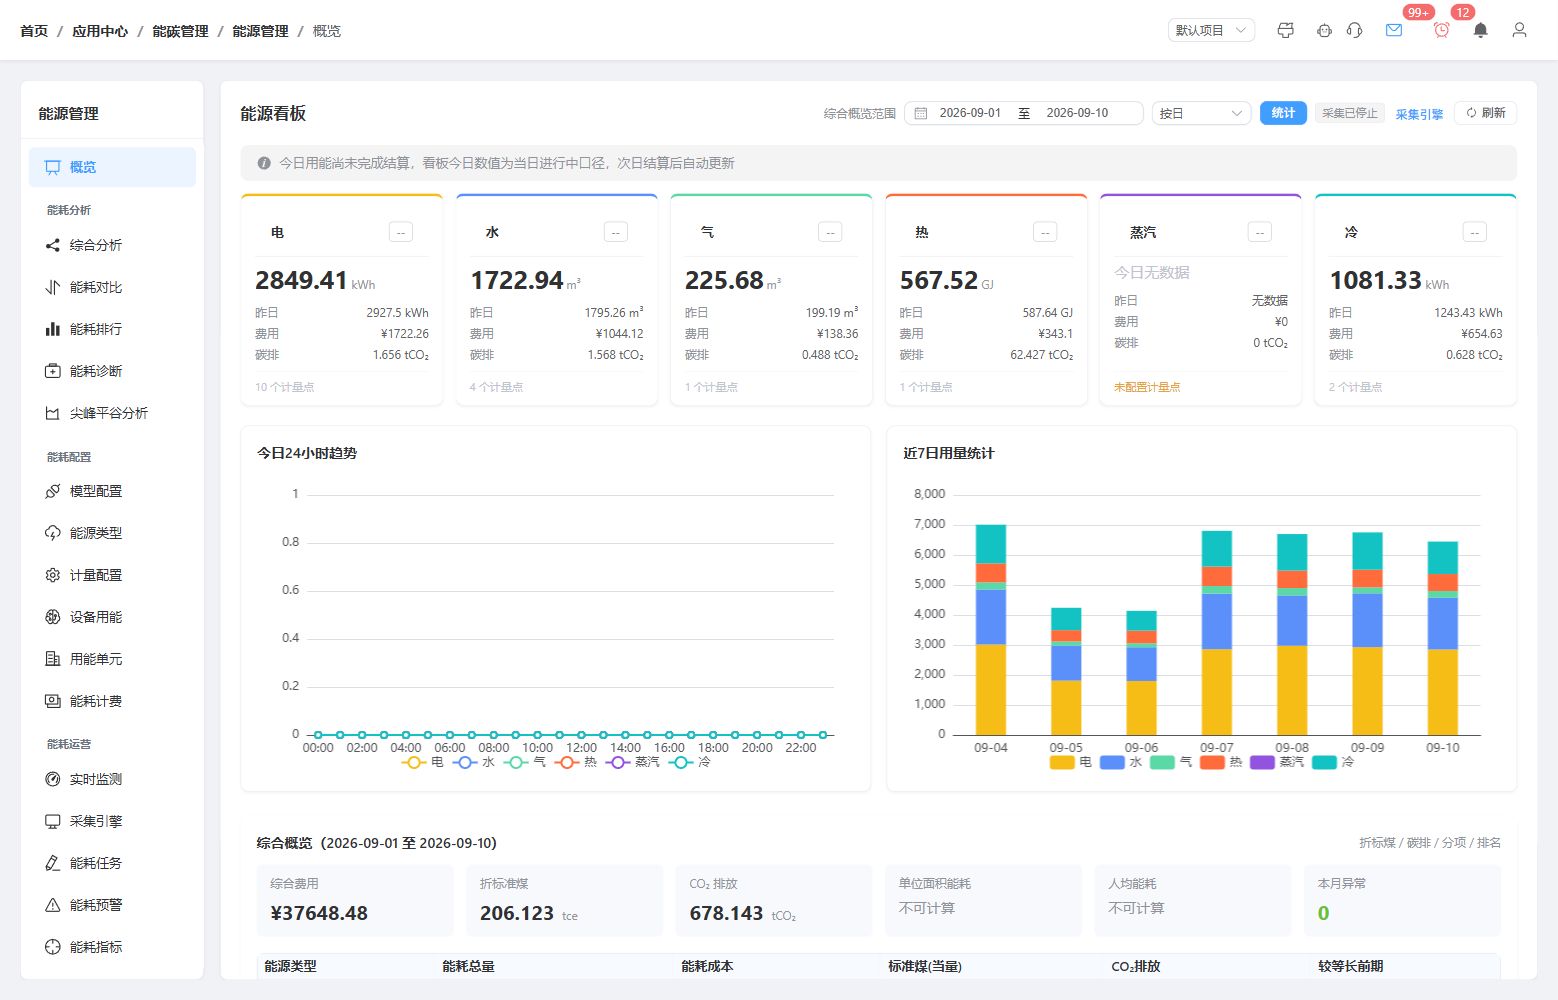Open the 水 card more menu
The image size is (1558, 1000).
[615, 232]
